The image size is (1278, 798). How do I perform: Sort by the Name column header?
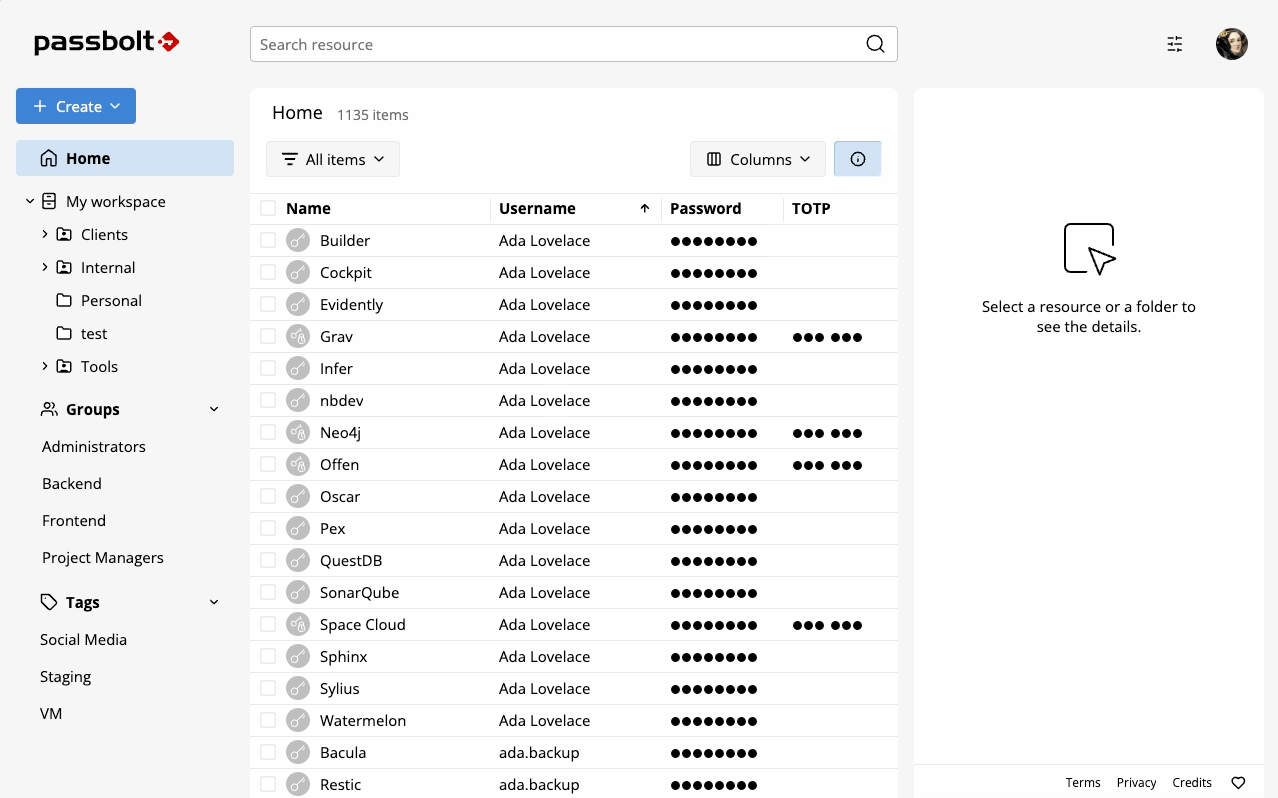pos(308,208)
